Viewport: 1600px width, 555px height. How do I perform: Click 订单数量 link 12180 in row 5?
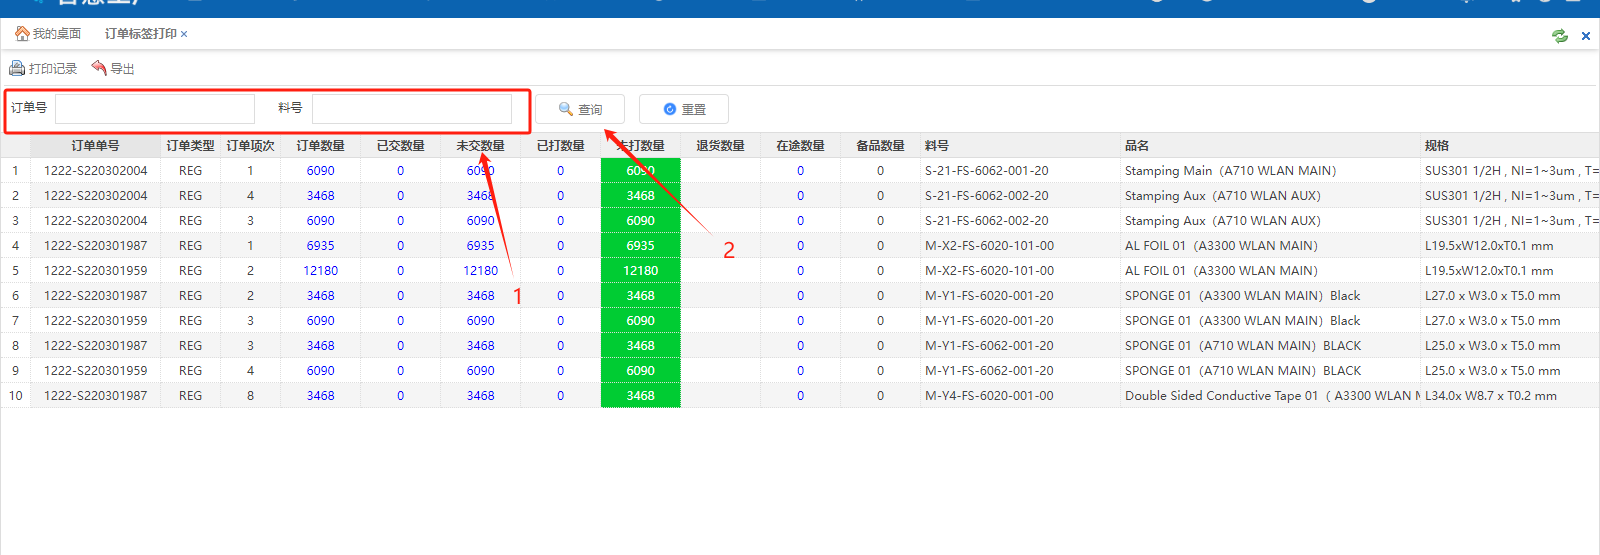320,271
